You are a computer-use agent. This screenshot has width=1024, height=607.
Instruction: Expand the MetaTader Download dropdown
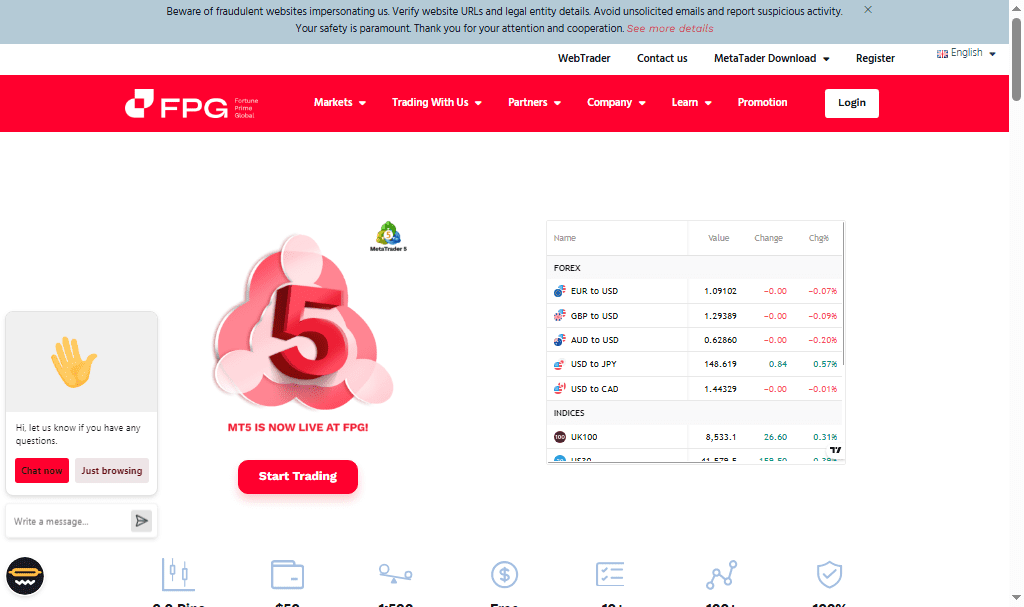[x=771, y=58]
